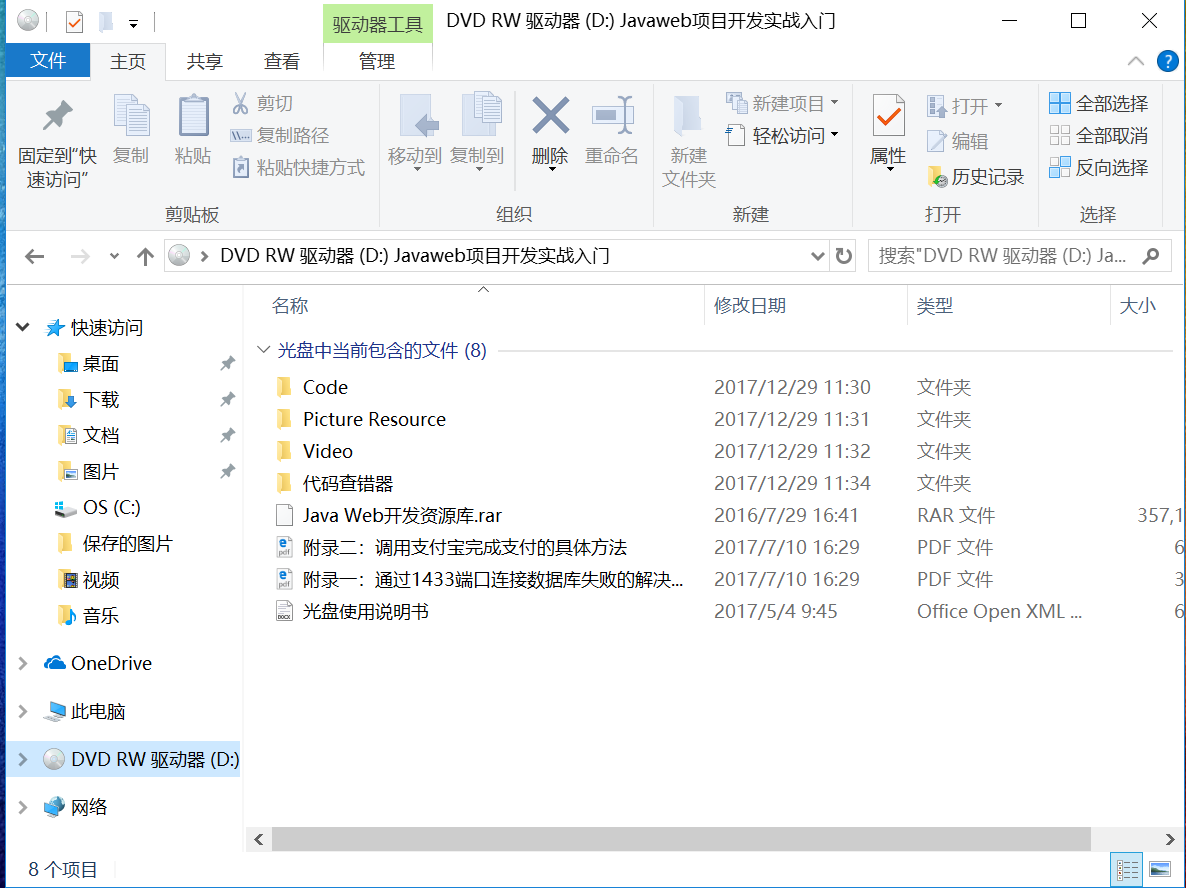Click the blue Help question mark icon

pos(1167,61)
